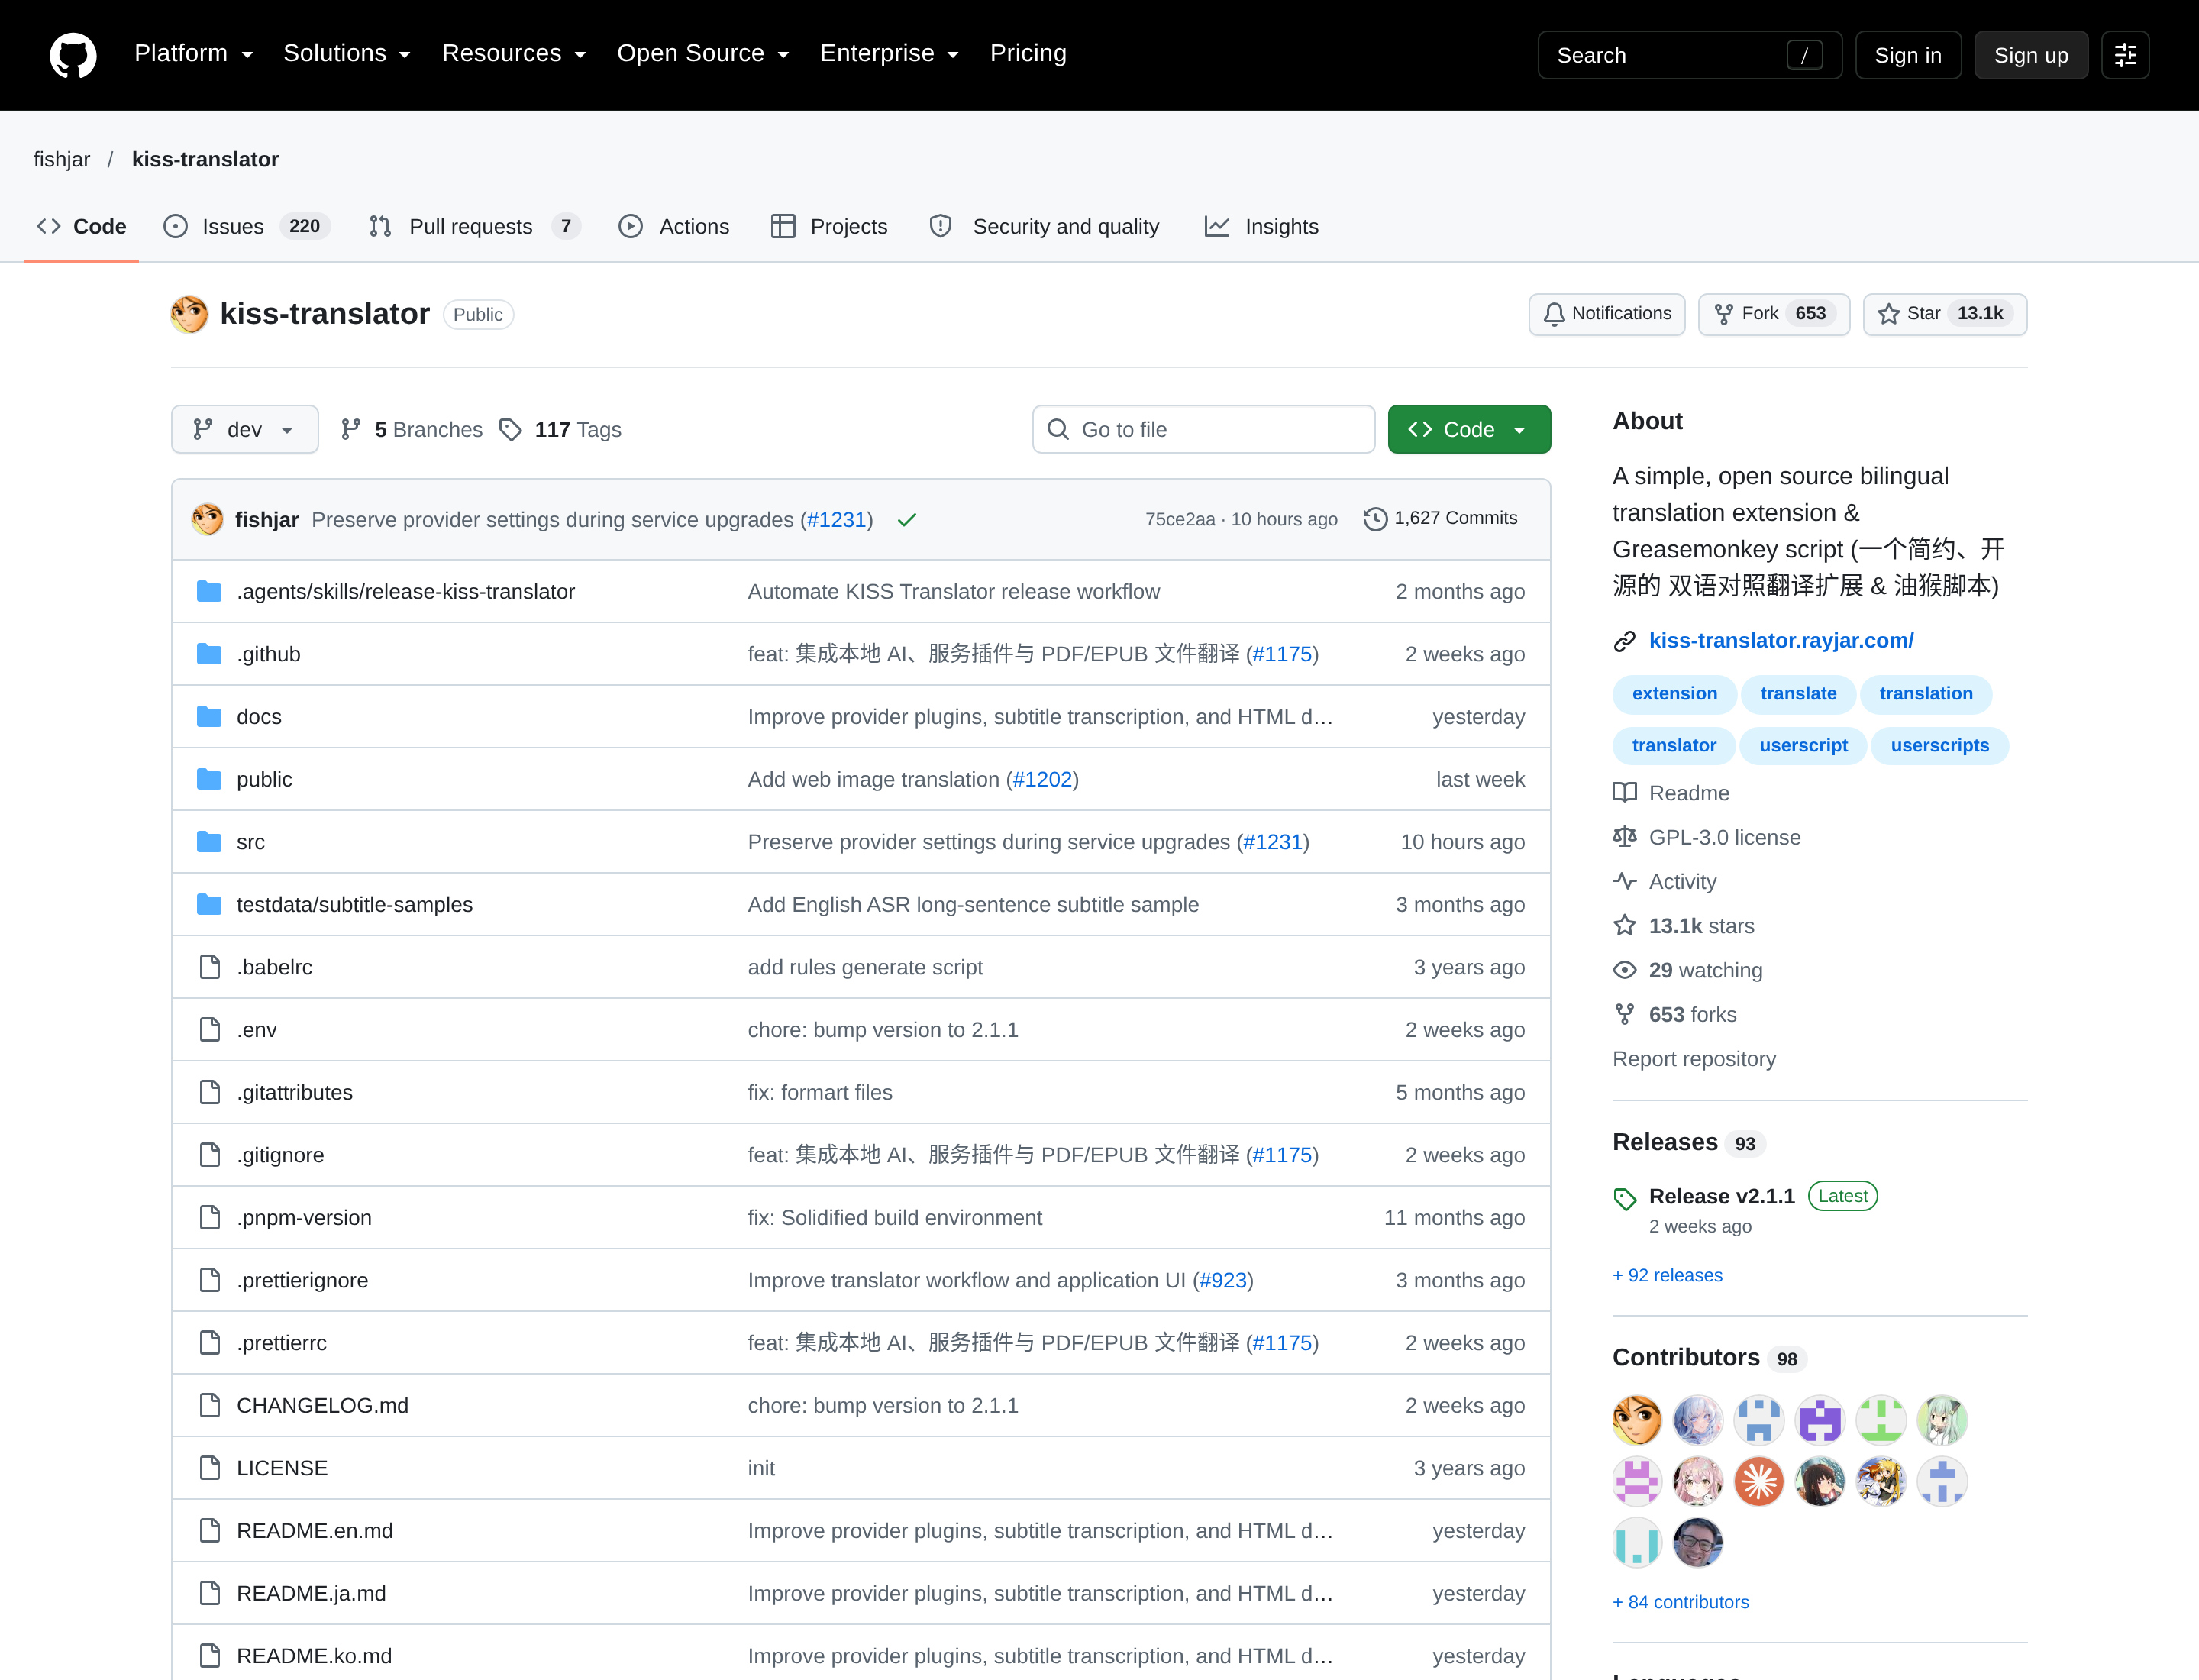Click the header Search box
Image resolution: width=2199 pixels, height=1680 pixels.
tap(1689, 55)
